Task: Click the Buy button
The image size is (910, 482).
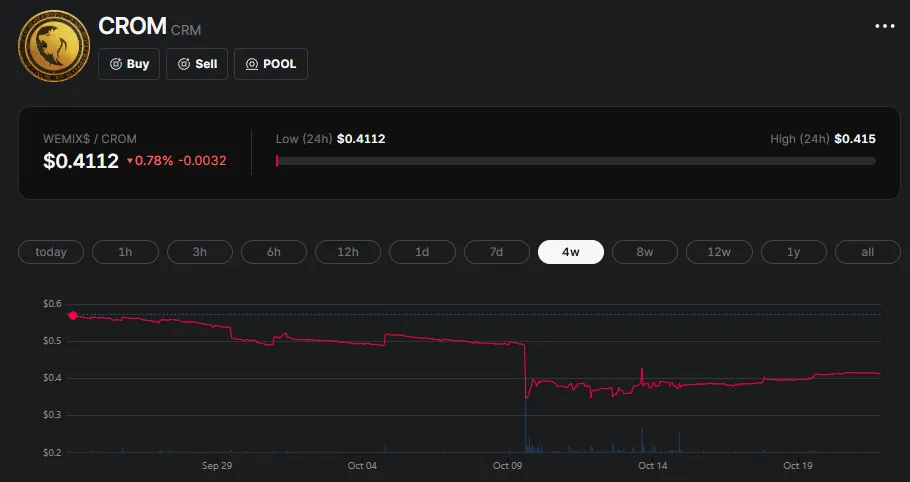Action: [x=129, y=64]
